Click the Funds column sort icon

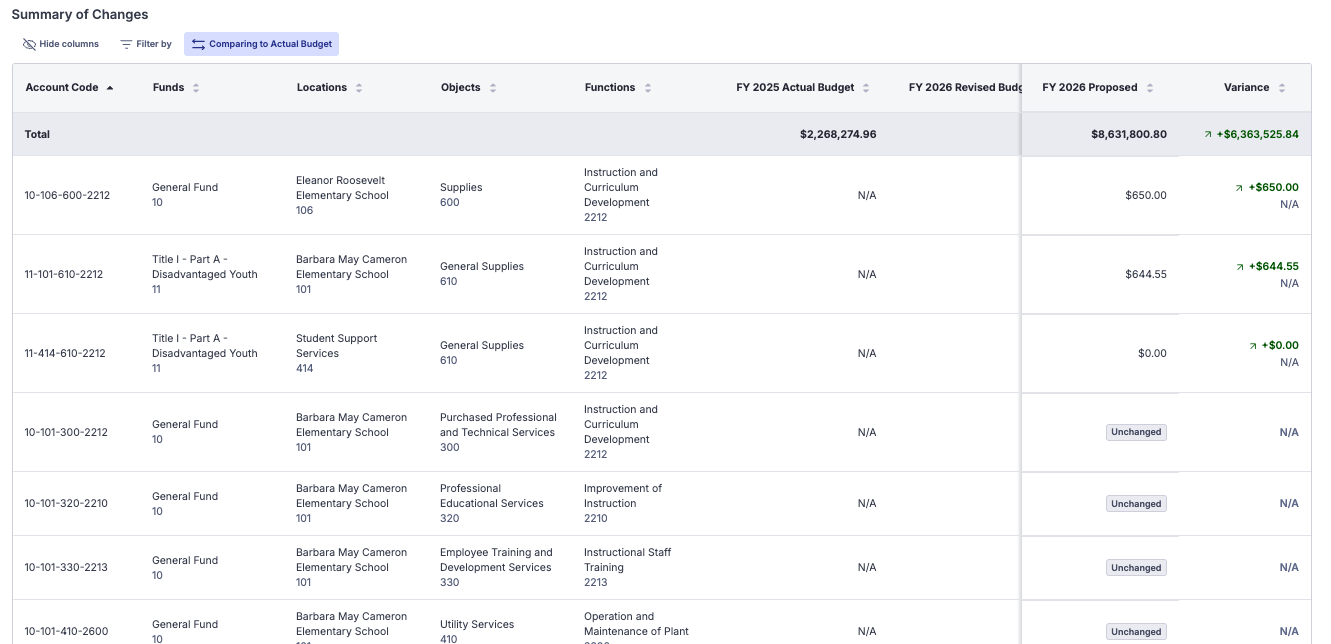pos(196,88)
